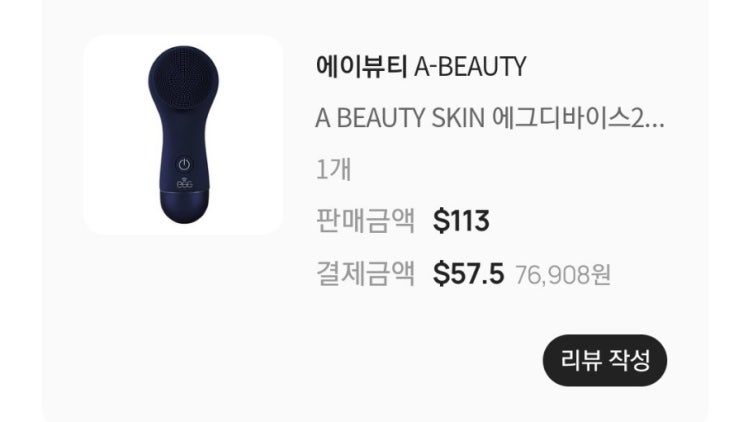
Task: Click the device handle in product image
Action: tap(184, 152)
